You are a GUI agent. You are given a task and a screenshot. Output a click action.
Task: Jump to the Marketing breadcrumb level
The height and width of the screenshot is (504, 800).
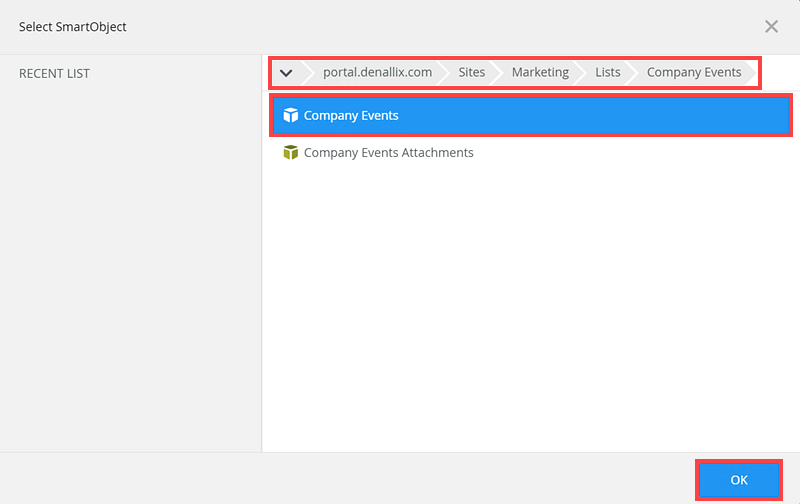[x=540, y=73]
